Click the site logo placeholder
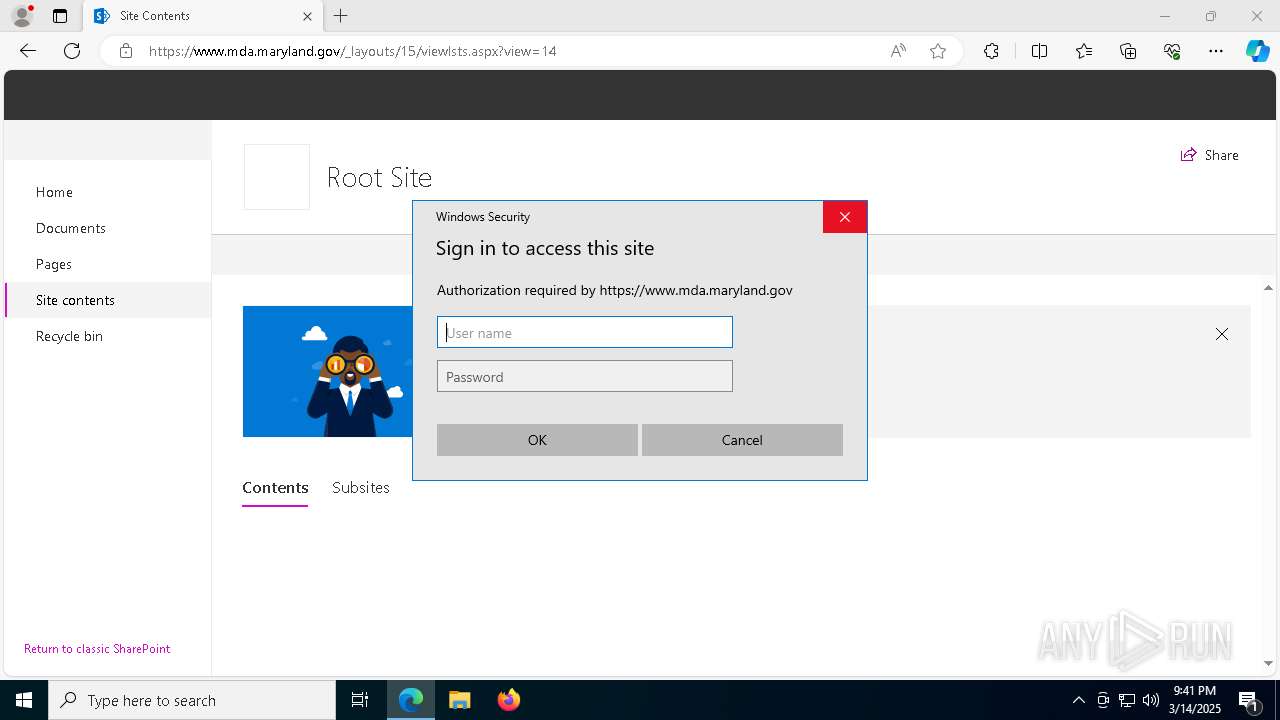 pyautogui.click(x=277, y=177)
